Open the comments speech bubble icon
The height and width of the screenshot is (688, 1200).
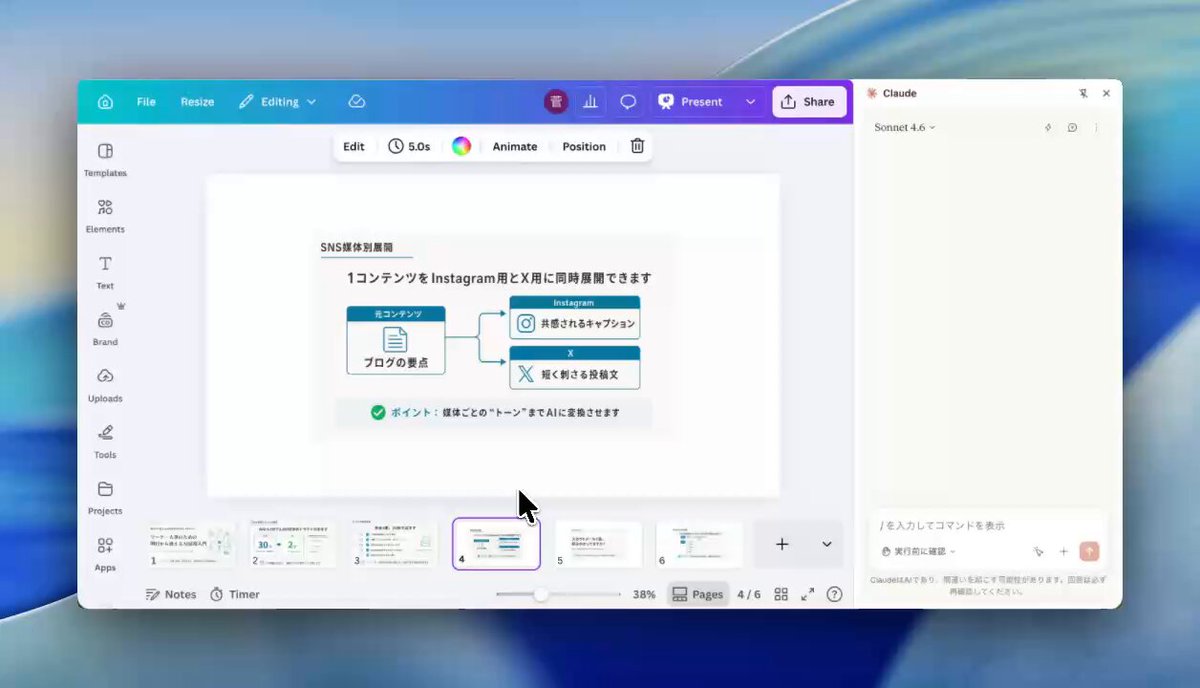[628, 102]
